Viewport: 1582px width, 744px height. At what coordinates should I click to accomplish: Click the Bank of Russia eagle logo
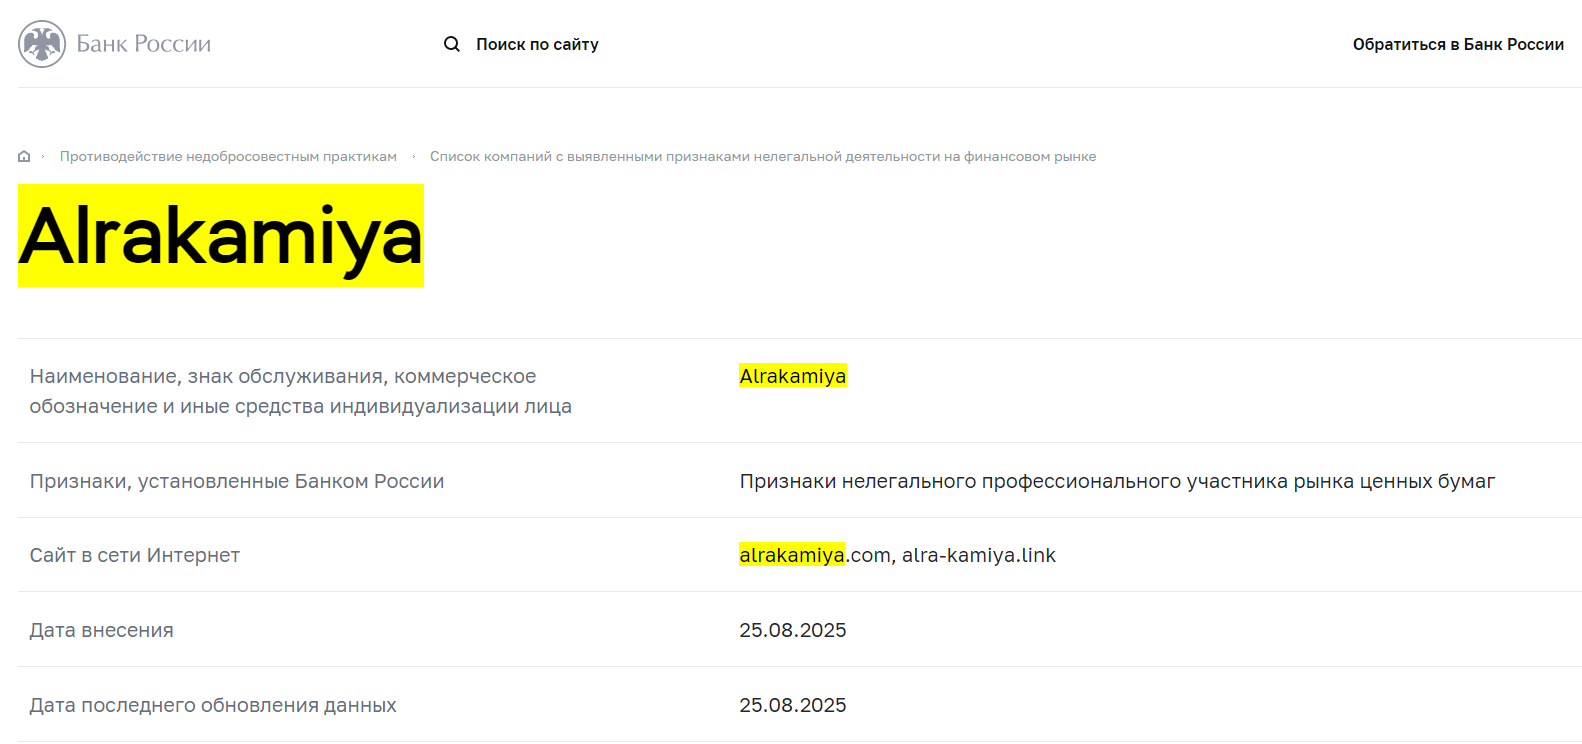[x=42, y=44]
